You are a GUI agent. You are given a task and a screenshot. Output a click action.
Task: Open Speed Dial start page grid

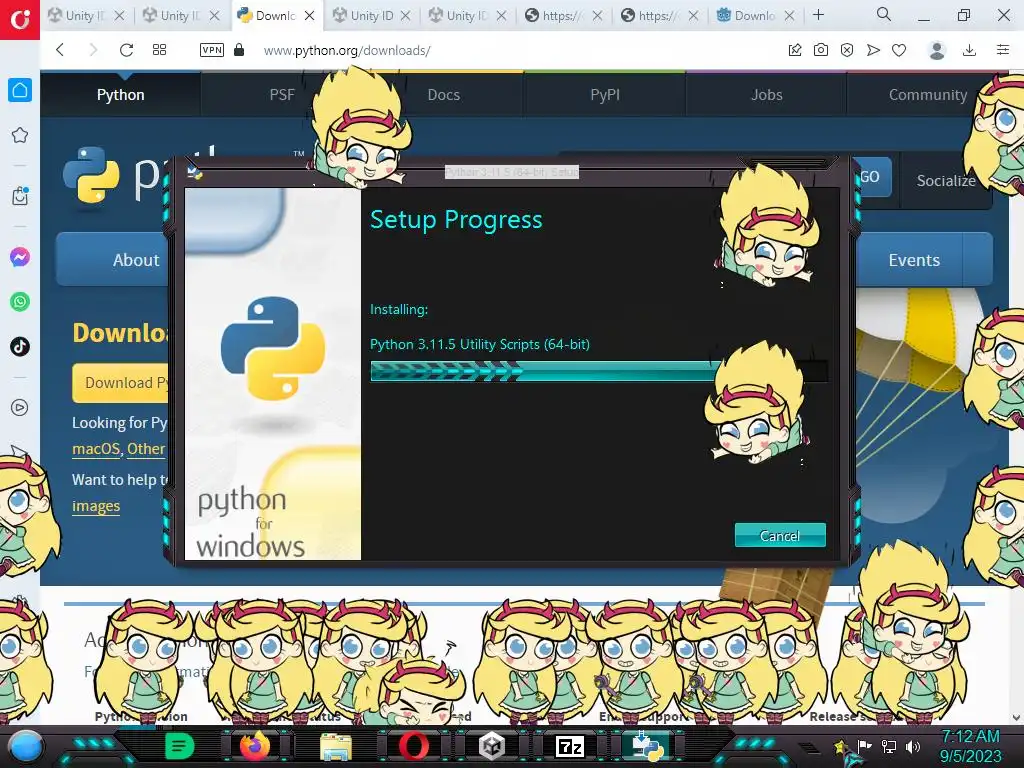click(x=159, y=50)
